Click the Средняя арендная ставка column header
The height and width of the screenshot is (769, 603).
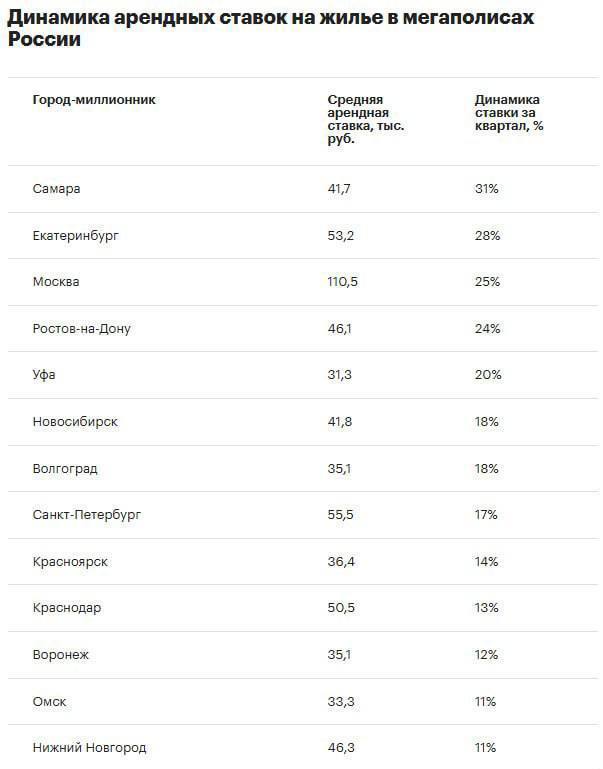[366, 119]
